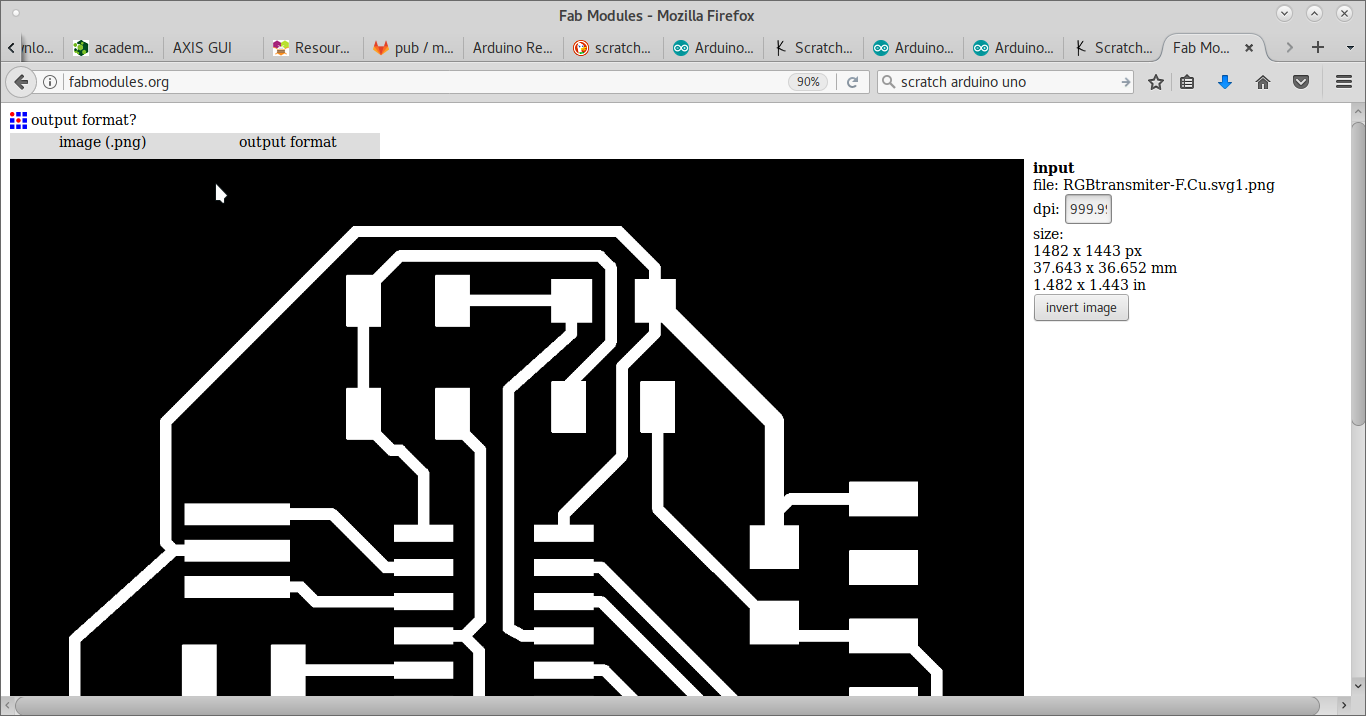Open window menu icon in title bar
The image size is (1366, 716).
coord(18,14)
